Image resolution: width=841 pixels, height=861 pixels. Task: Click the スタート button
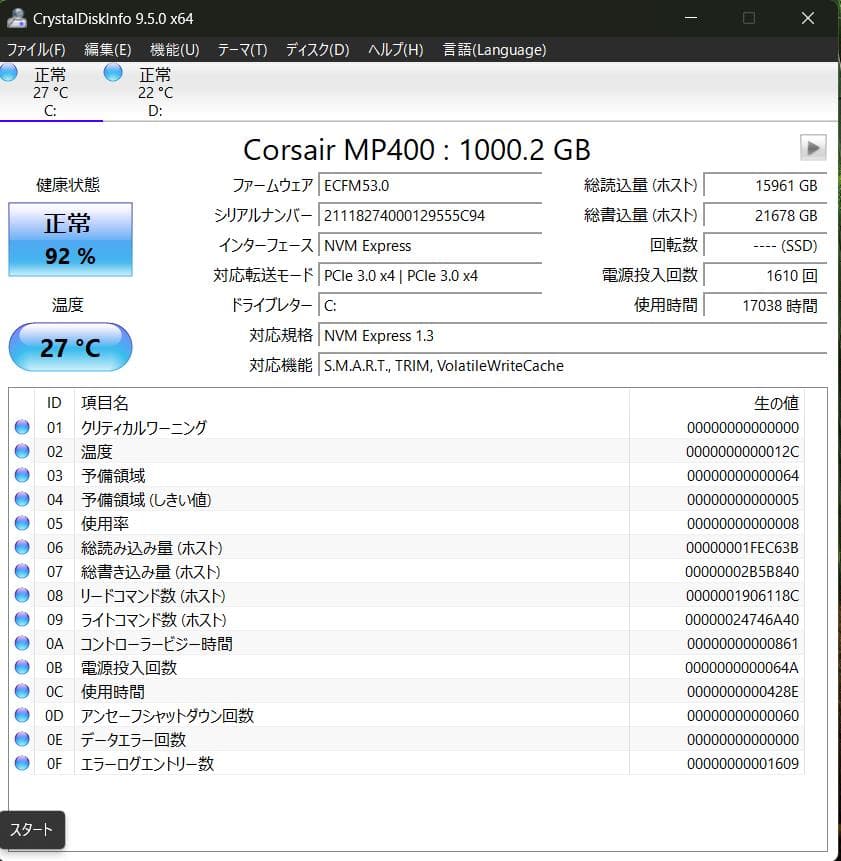pos(32,829)
